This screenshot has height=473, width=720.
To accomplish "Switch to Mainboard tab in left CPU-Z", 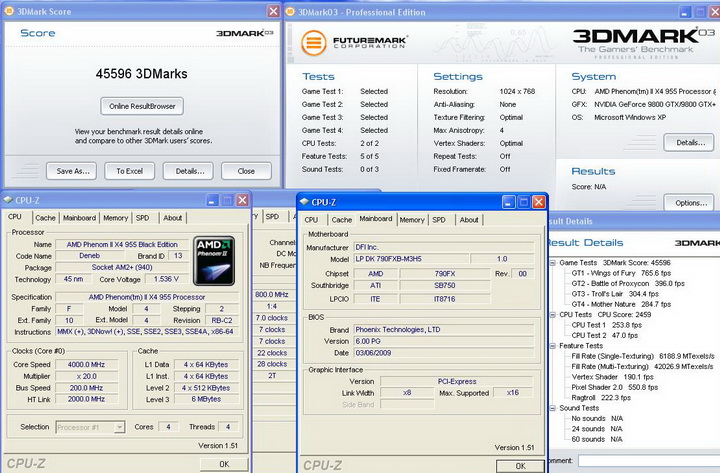I will (x=79, y=218).
